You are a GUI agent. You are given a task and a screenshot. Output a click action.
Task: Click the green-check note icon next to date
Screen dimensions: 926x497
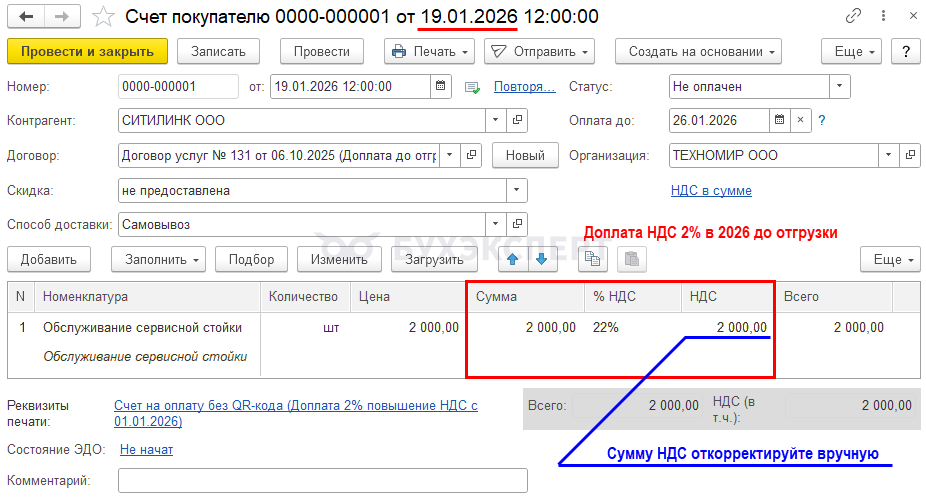(x=472, y=87)
